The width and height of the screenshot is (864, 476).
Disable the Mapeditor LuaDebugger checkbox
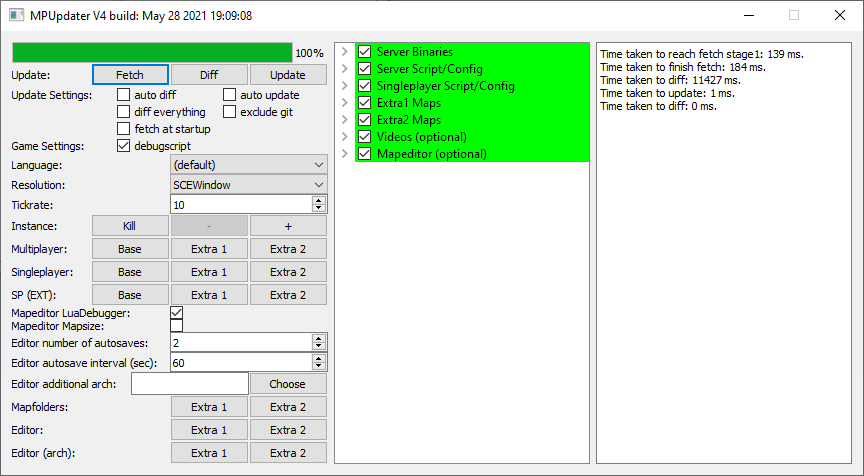click(x=177, y=313)
